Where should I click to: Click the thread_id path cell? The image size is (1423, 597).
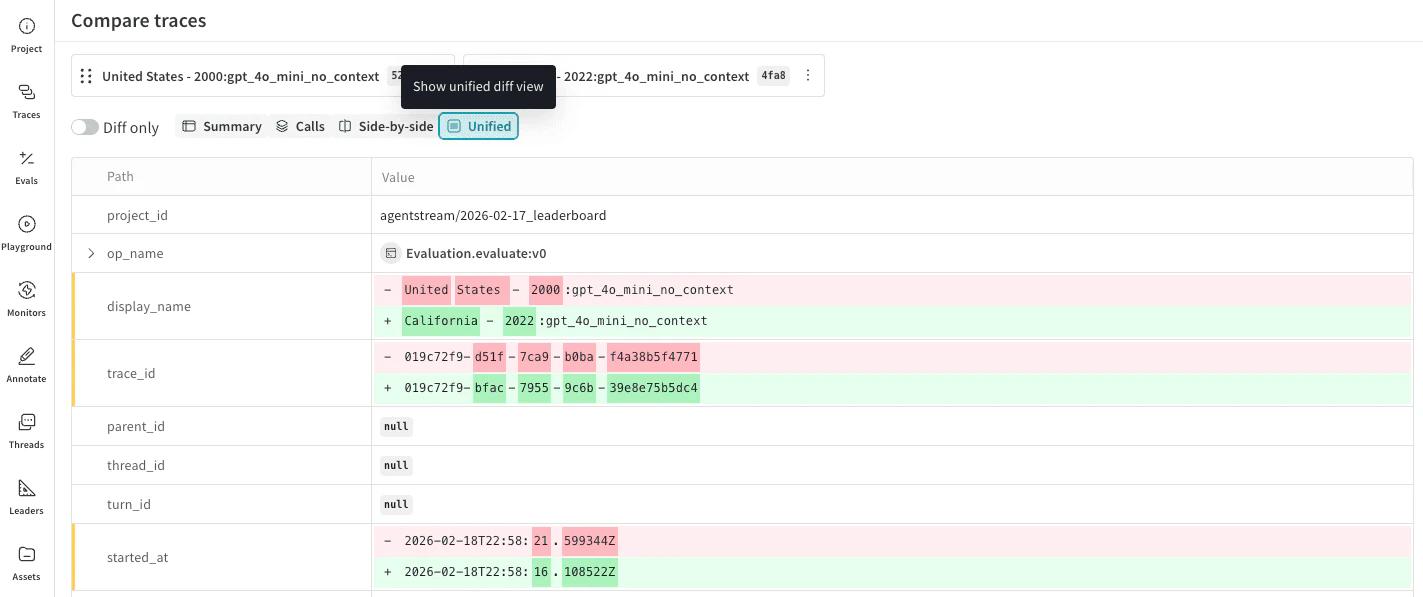221,465
